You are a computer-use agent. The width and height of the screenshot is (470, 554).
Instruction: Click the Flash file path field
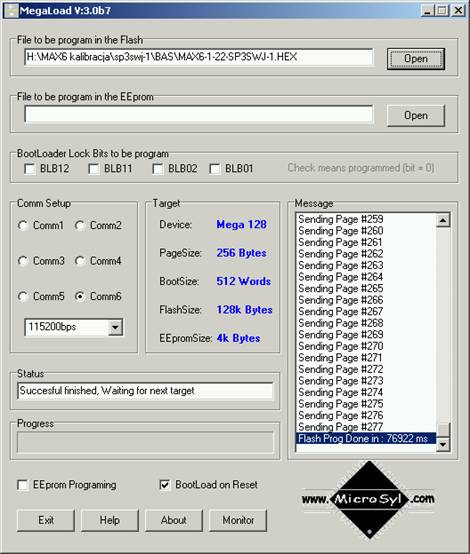[x=199, y=57]
